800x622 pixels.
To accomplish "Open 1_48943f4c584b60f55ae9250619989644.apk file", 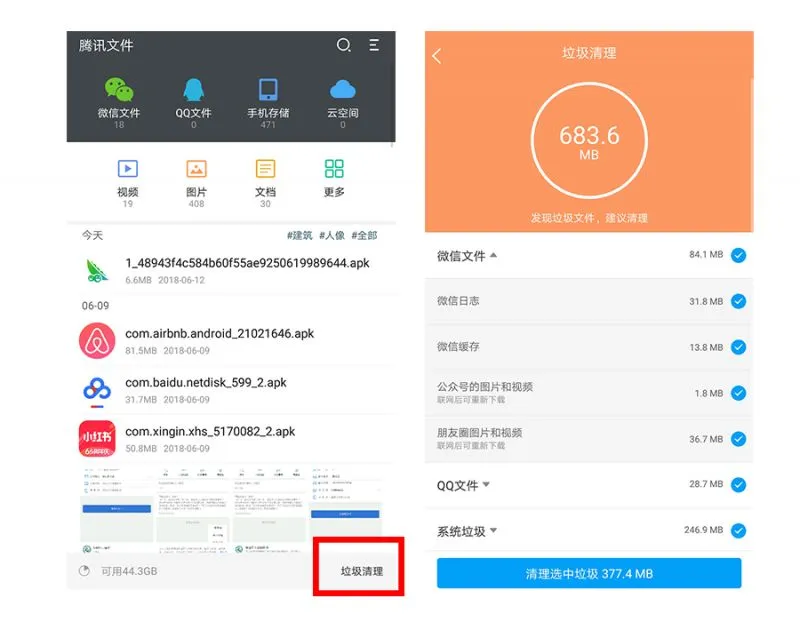I will point(247,263).
